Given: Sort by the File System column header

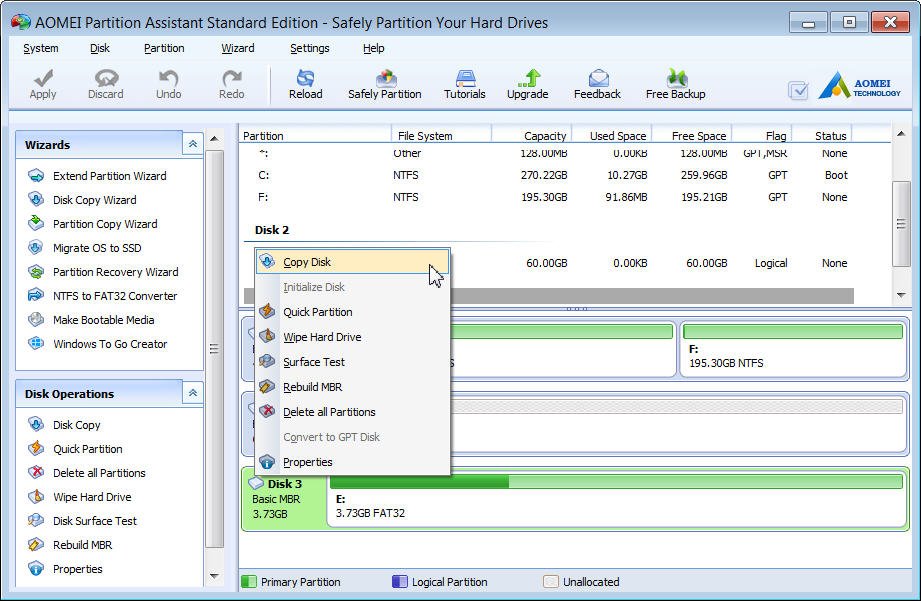Looking at the screenshot, I should click(x=441, y=136).
